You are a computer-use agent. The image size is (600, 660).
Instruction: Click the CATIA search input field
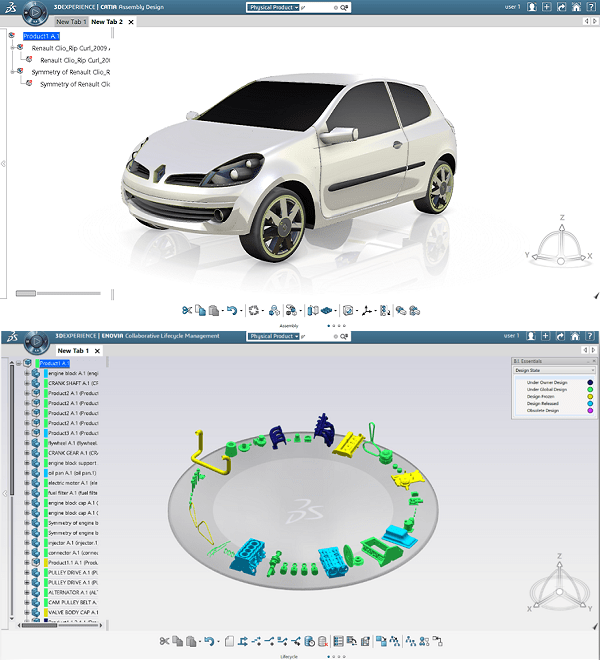(x=317, y=8)
